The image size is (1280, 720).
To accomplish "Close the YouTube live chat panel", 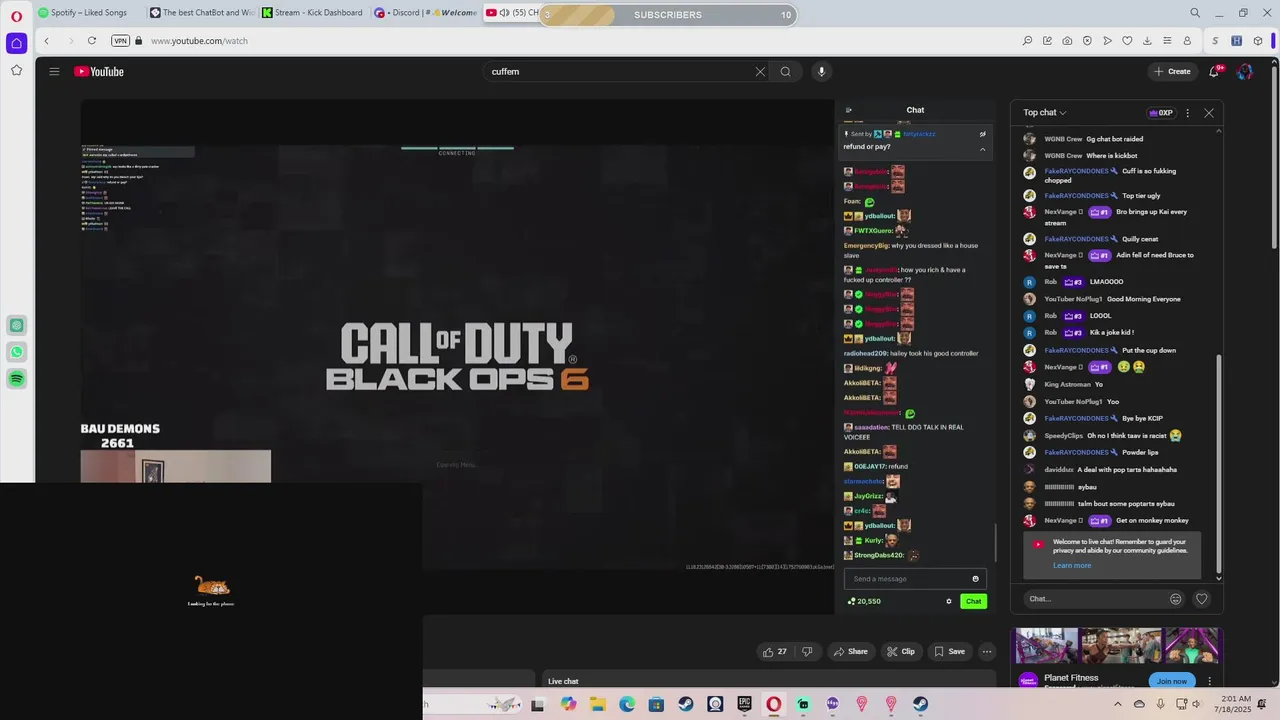I will pos(1209,113).
